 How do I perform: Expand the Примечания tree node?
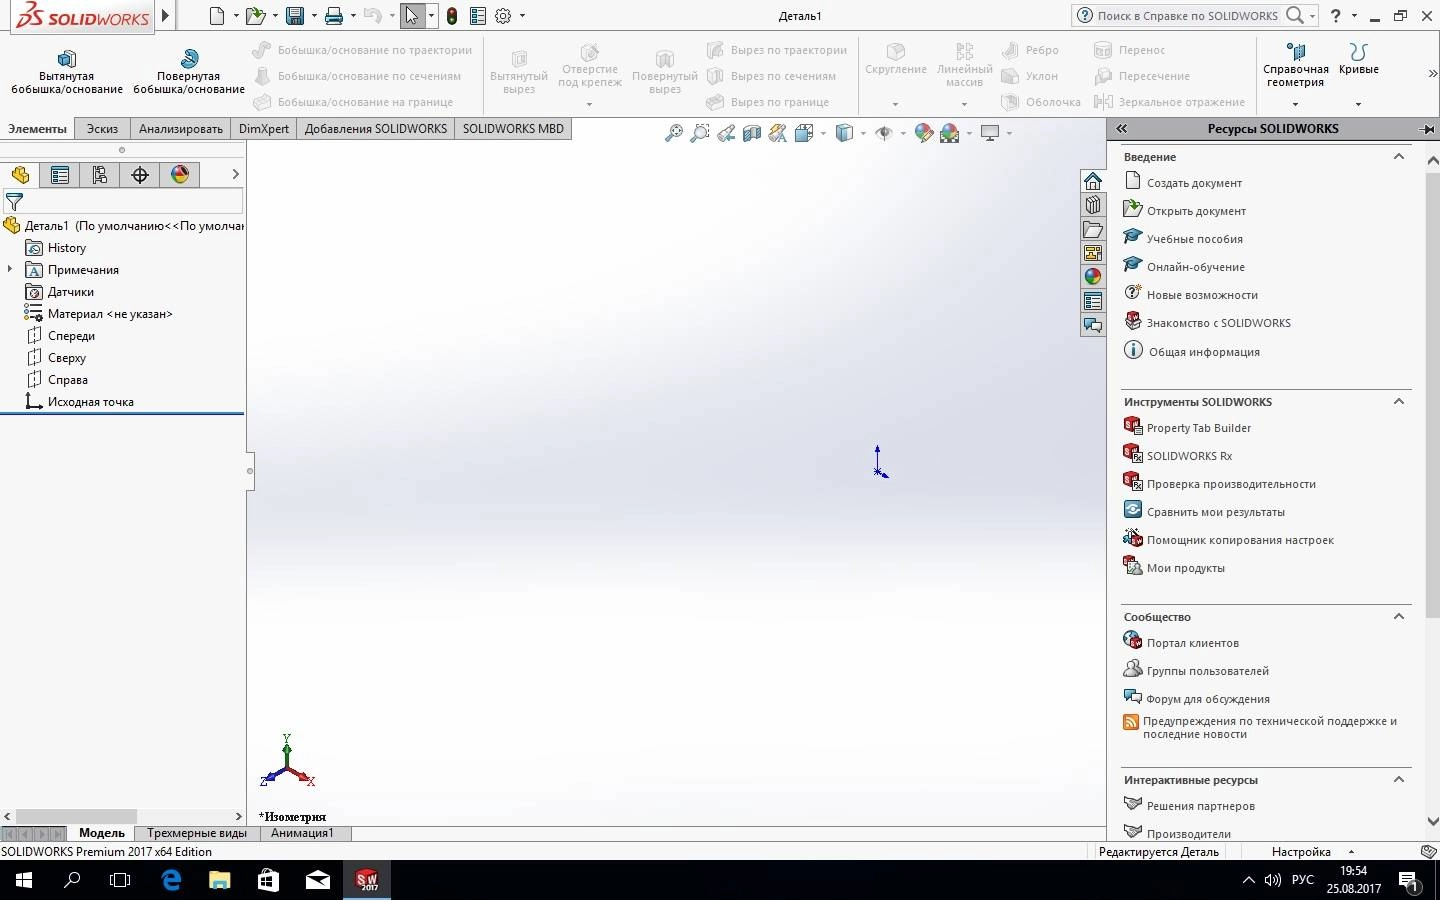[x=10, y=269]
